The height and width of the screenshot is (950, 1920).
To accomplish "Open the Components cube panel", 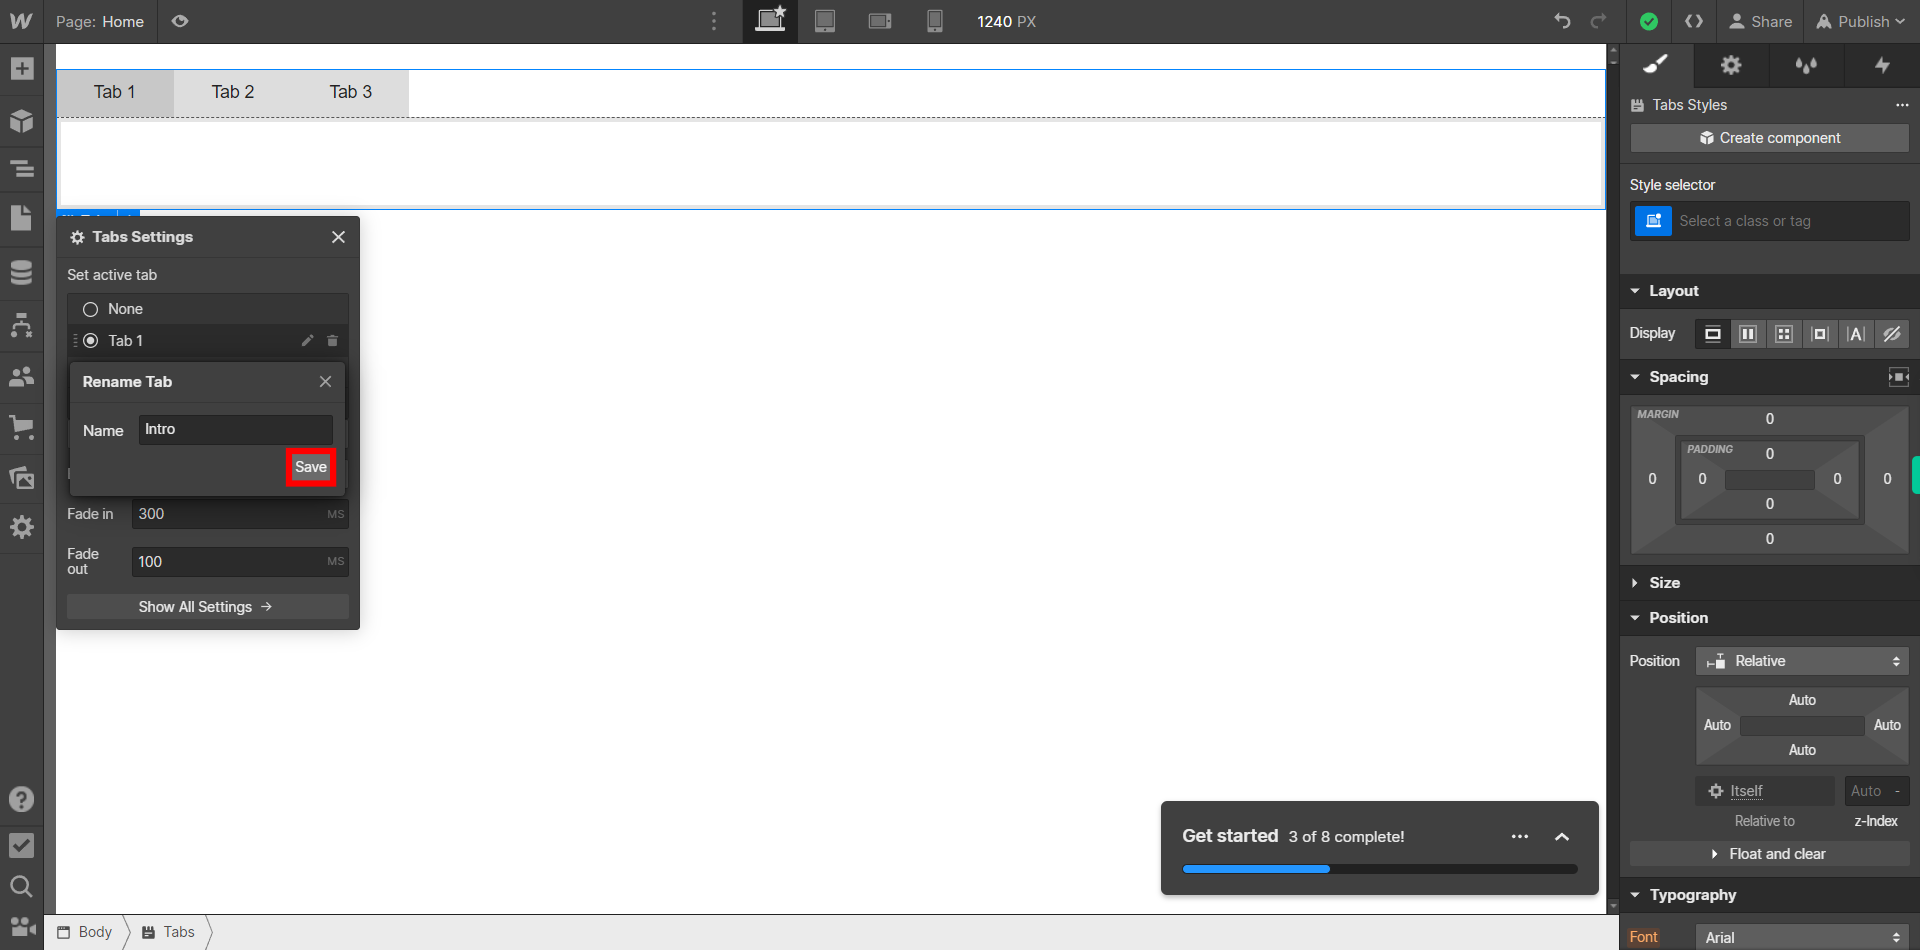I will (x=22, y=121).
